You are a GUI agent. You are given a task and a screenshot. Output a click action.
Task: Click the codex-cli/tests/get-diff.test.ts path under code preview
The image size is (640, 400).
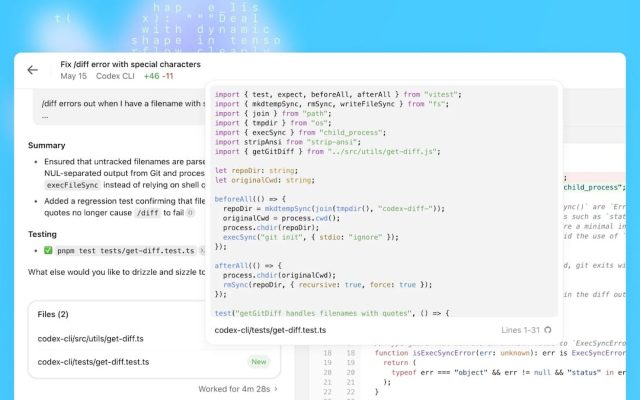point(270,330)
